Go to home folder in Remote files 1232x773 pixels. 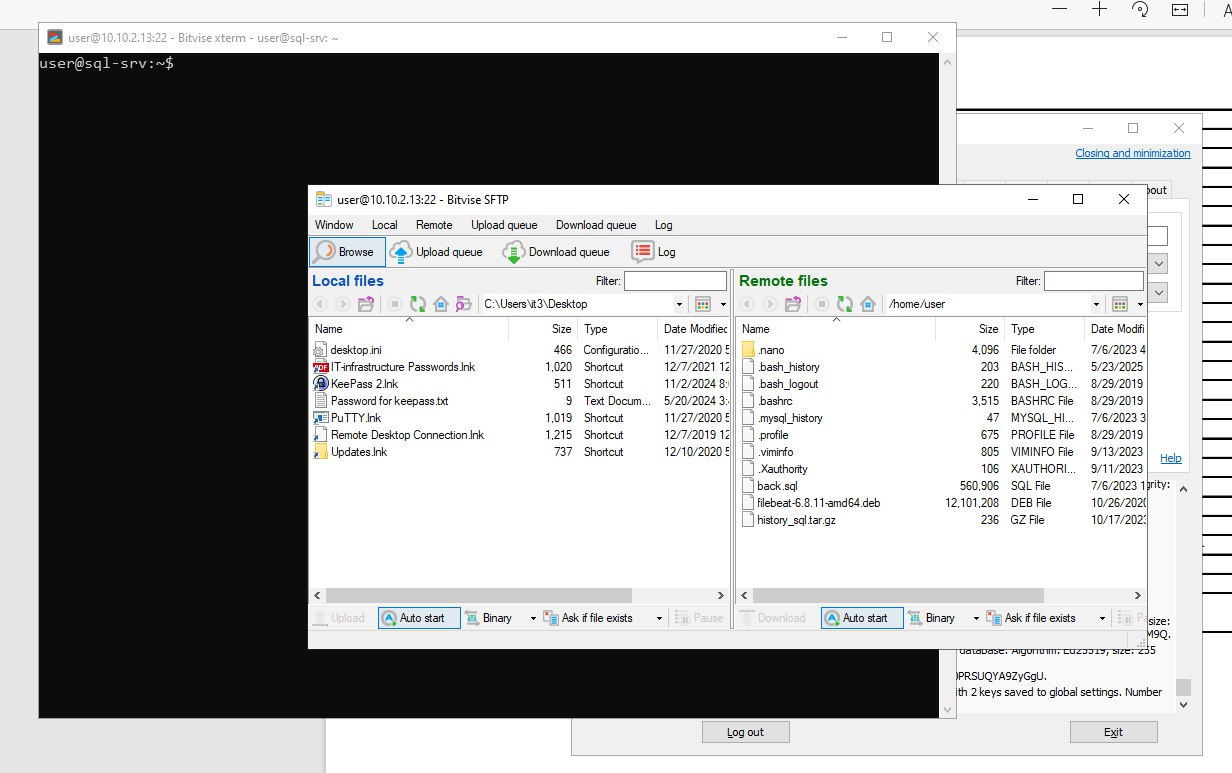[868, 304]
